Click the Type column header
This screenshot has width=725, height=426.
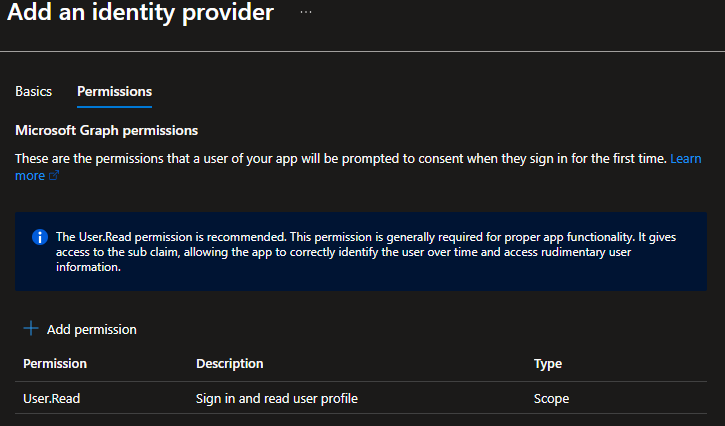point(548,363)
